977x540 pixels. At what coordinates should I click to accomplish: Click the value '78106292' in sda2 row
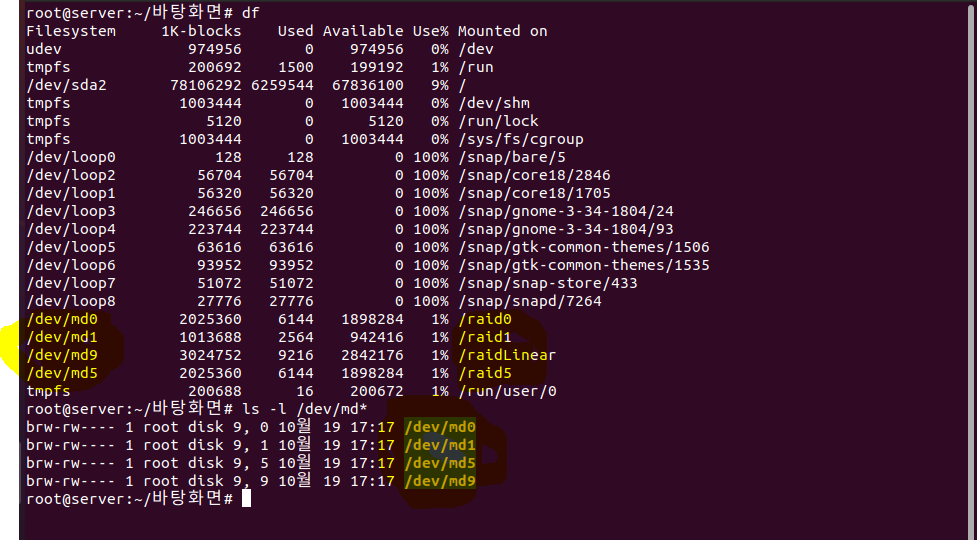(206, 85)
